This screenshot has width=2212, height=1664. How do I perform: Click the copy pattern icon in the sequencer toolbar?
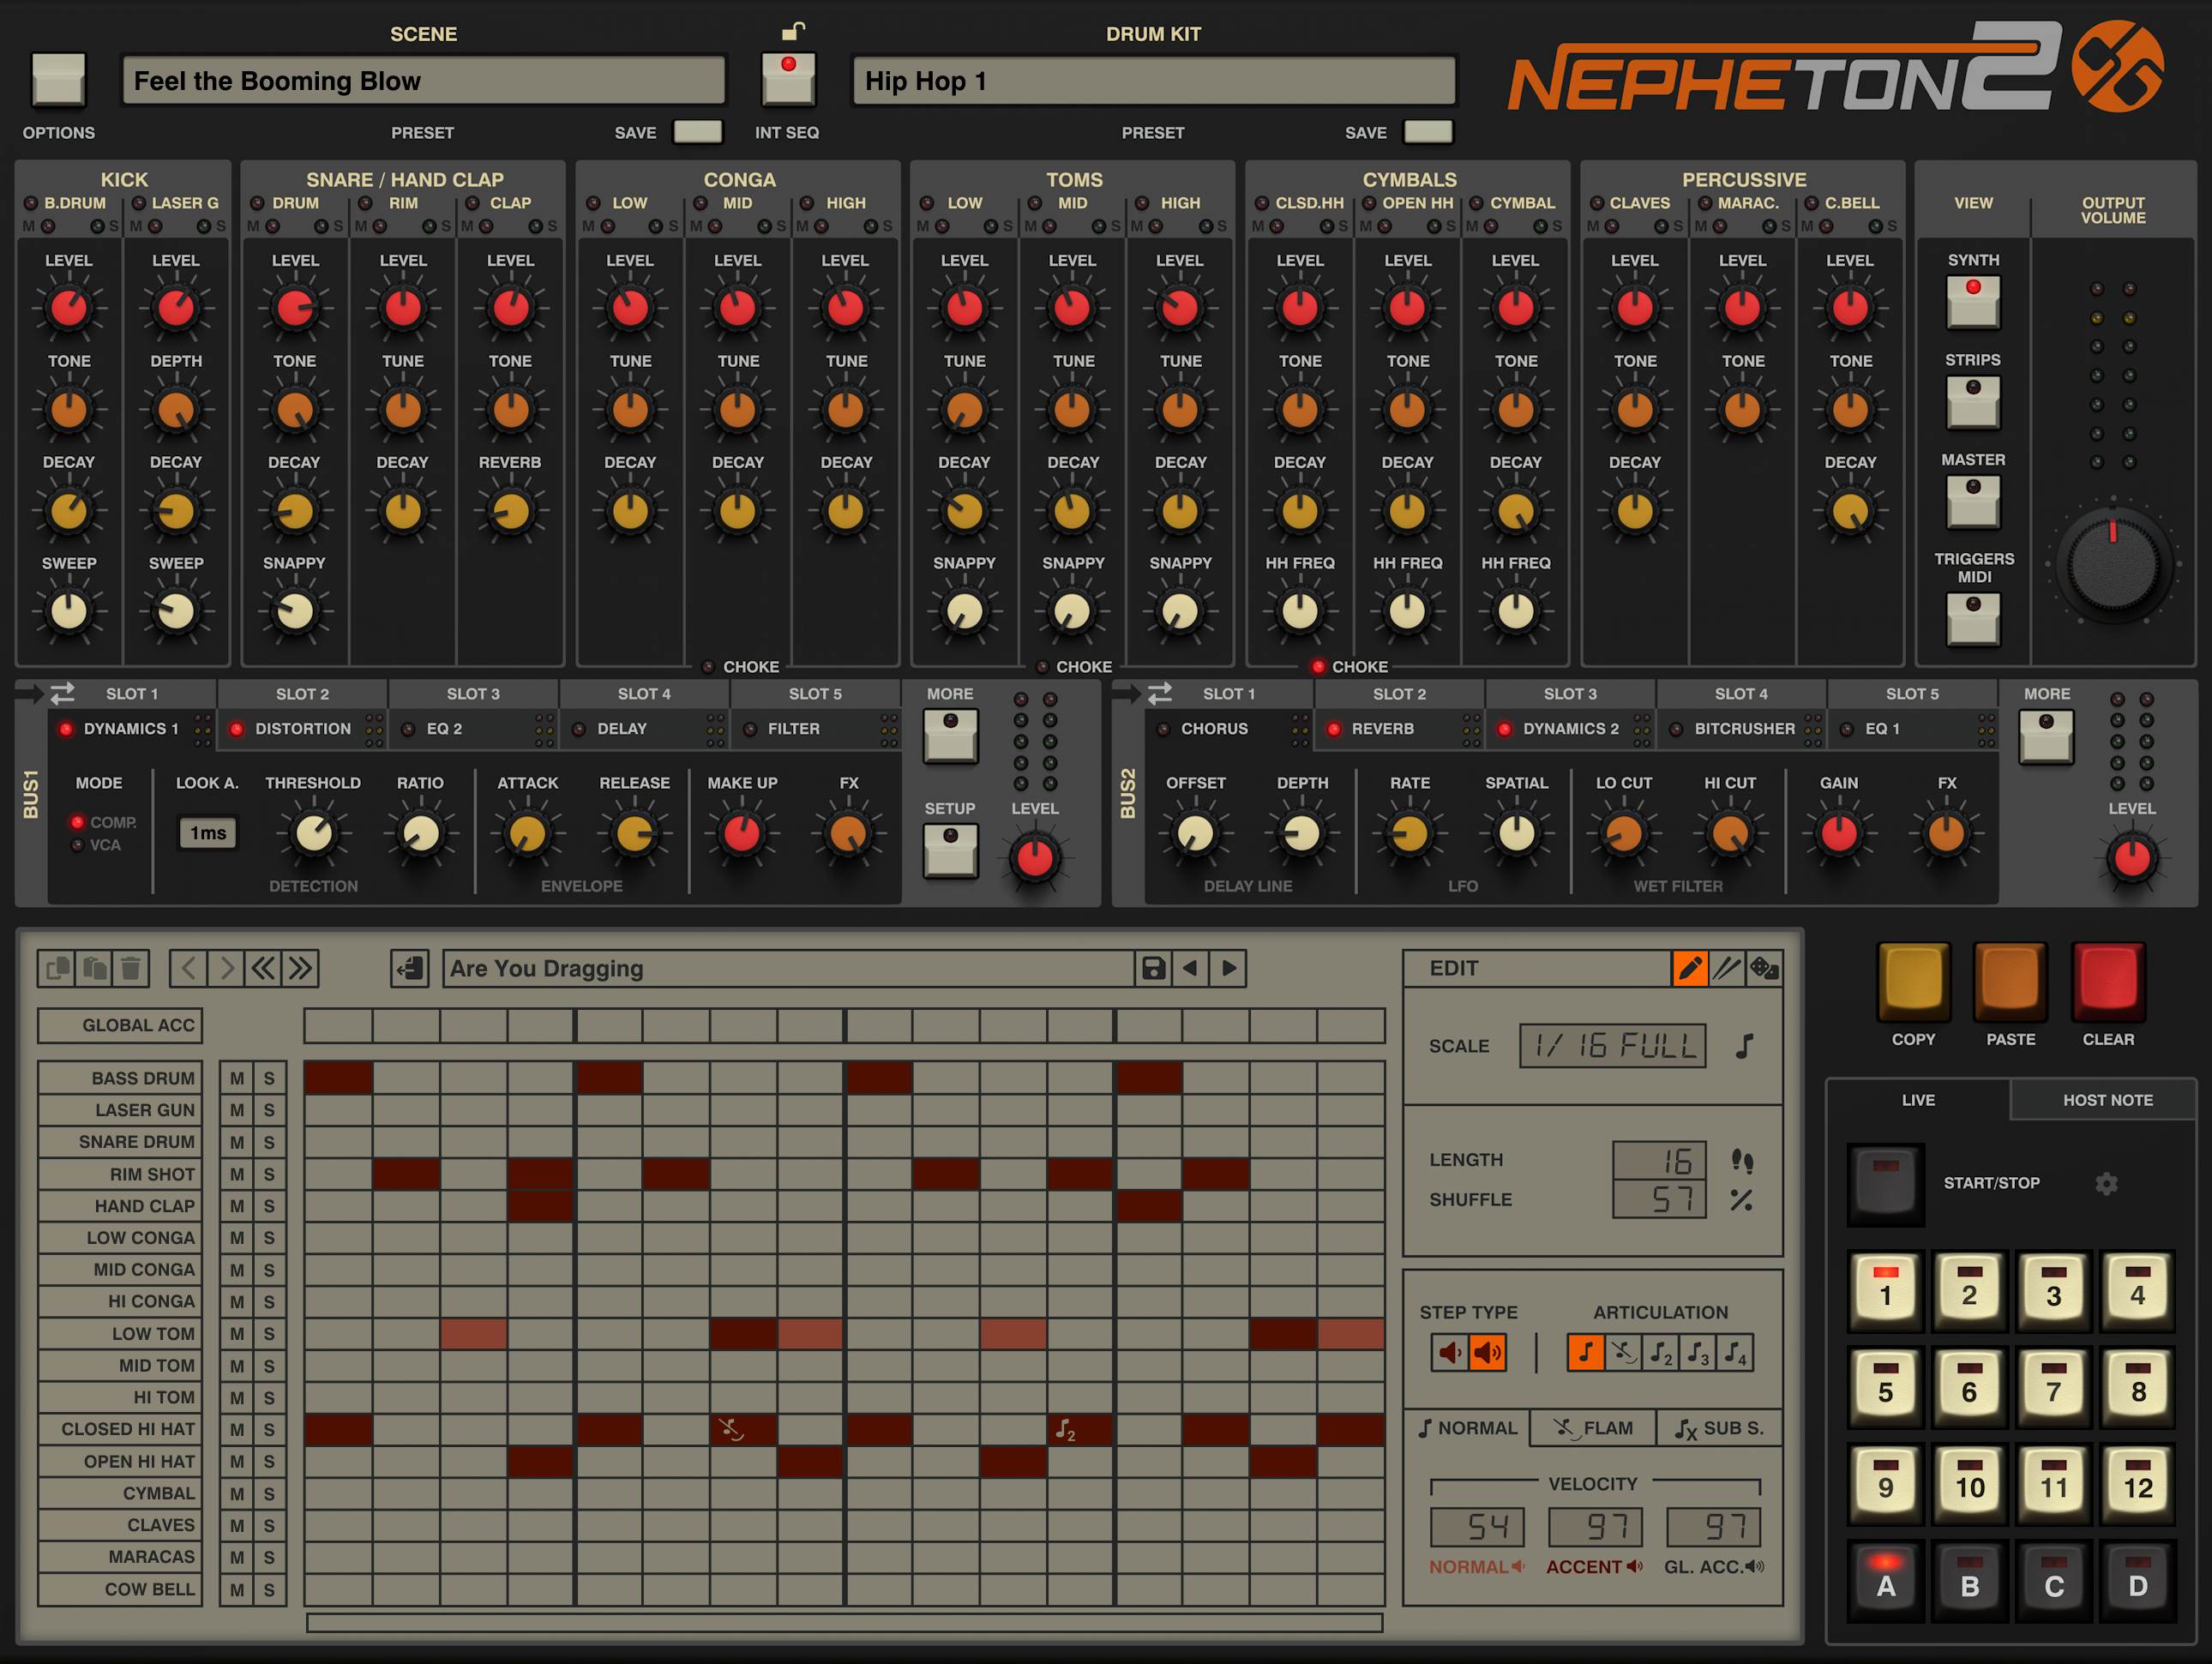click(57, 968)
